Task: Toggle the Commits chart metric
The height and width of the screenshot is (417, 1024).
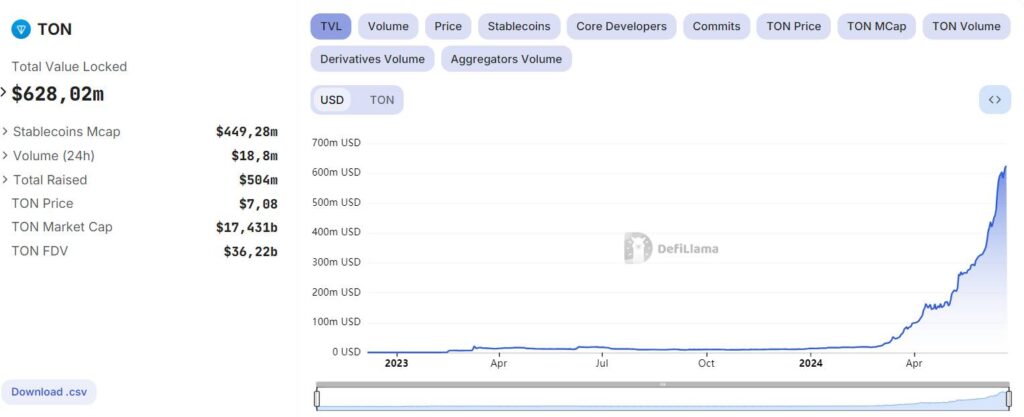Action: (716, 27)
